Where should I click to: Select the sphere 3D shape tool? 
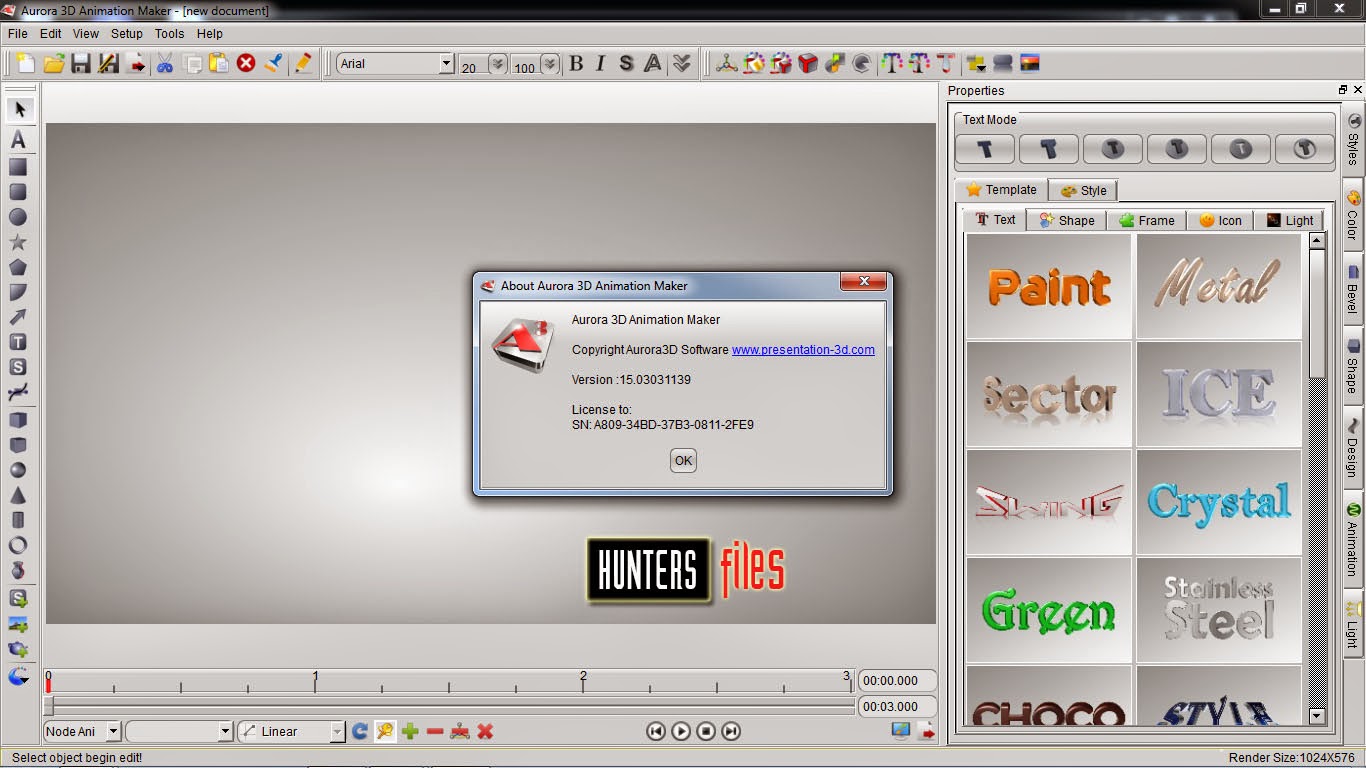click(18, 470)
